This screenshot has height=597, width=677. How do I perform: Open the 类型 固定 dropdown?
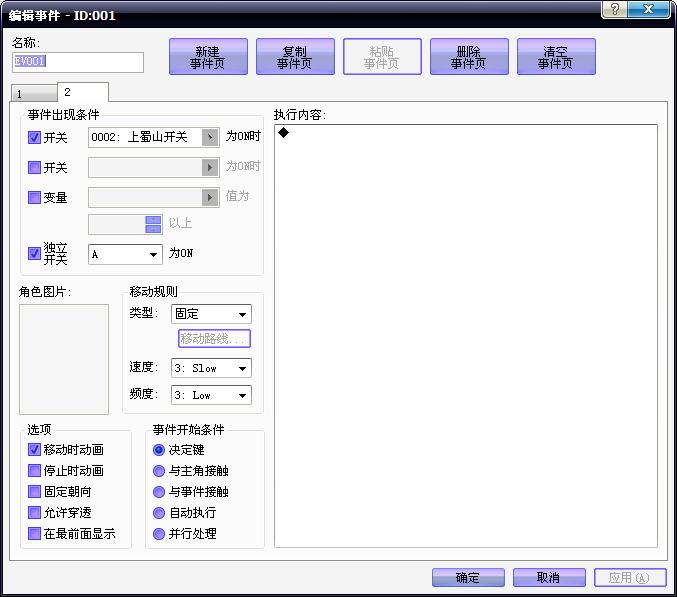tap(211, 314)
